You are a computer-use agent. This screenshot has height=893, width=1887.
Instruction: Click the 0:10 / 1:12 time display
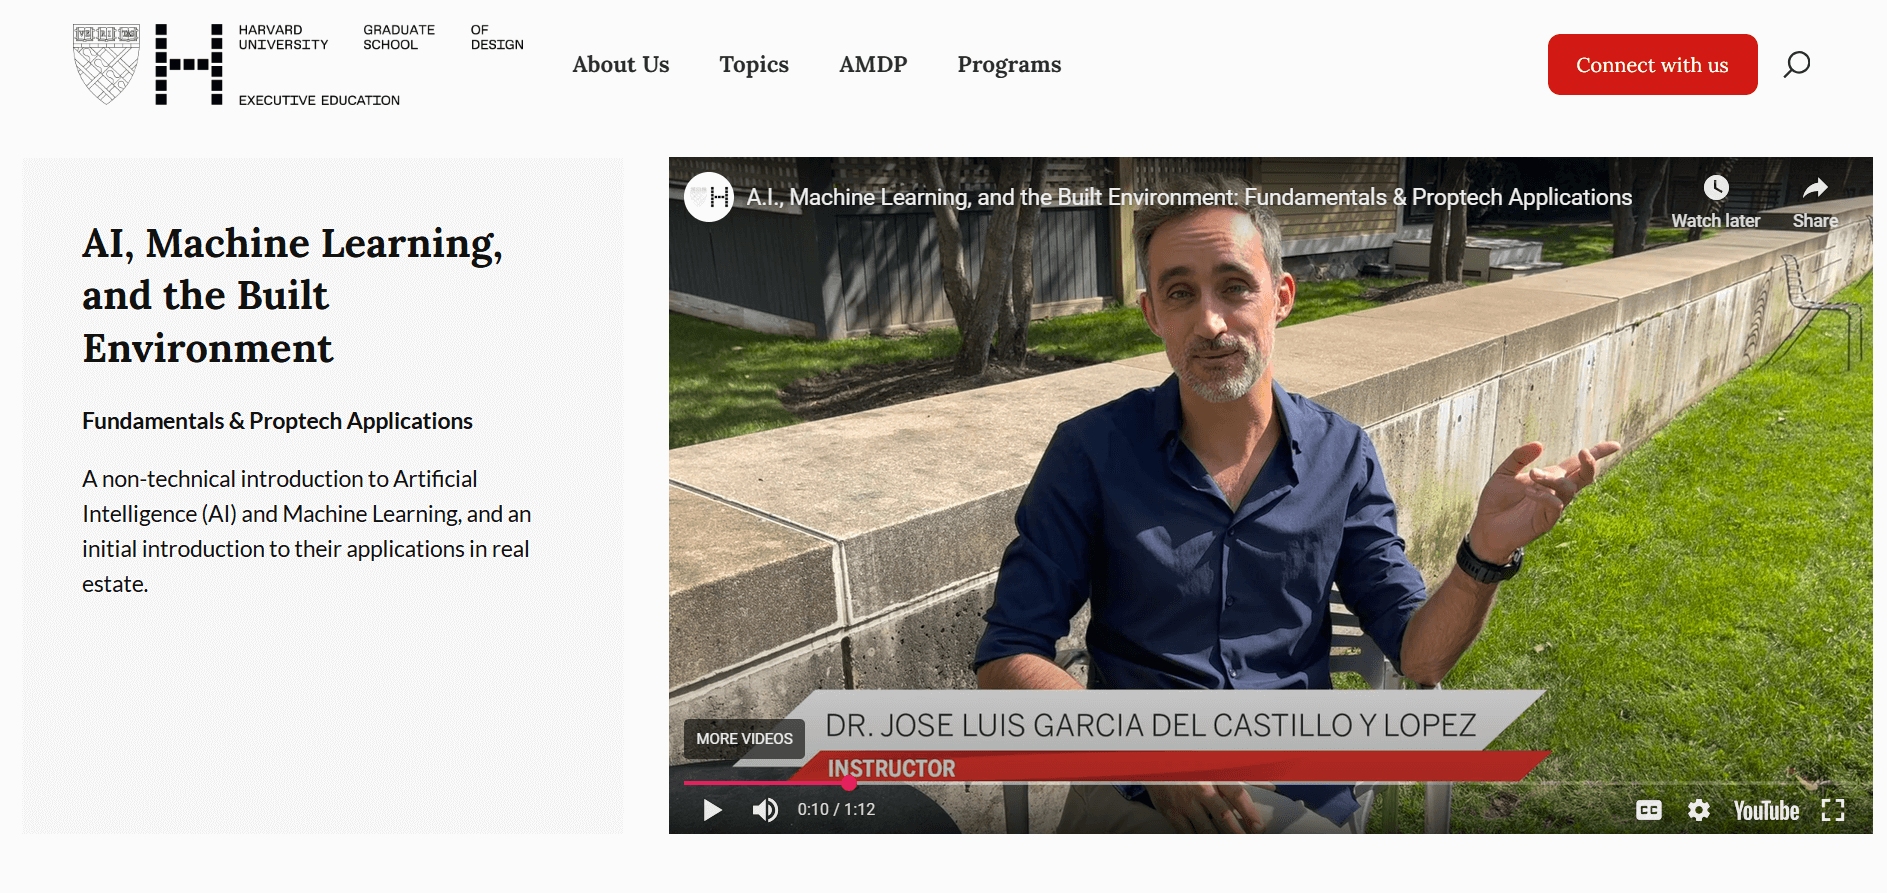[836, 810]
